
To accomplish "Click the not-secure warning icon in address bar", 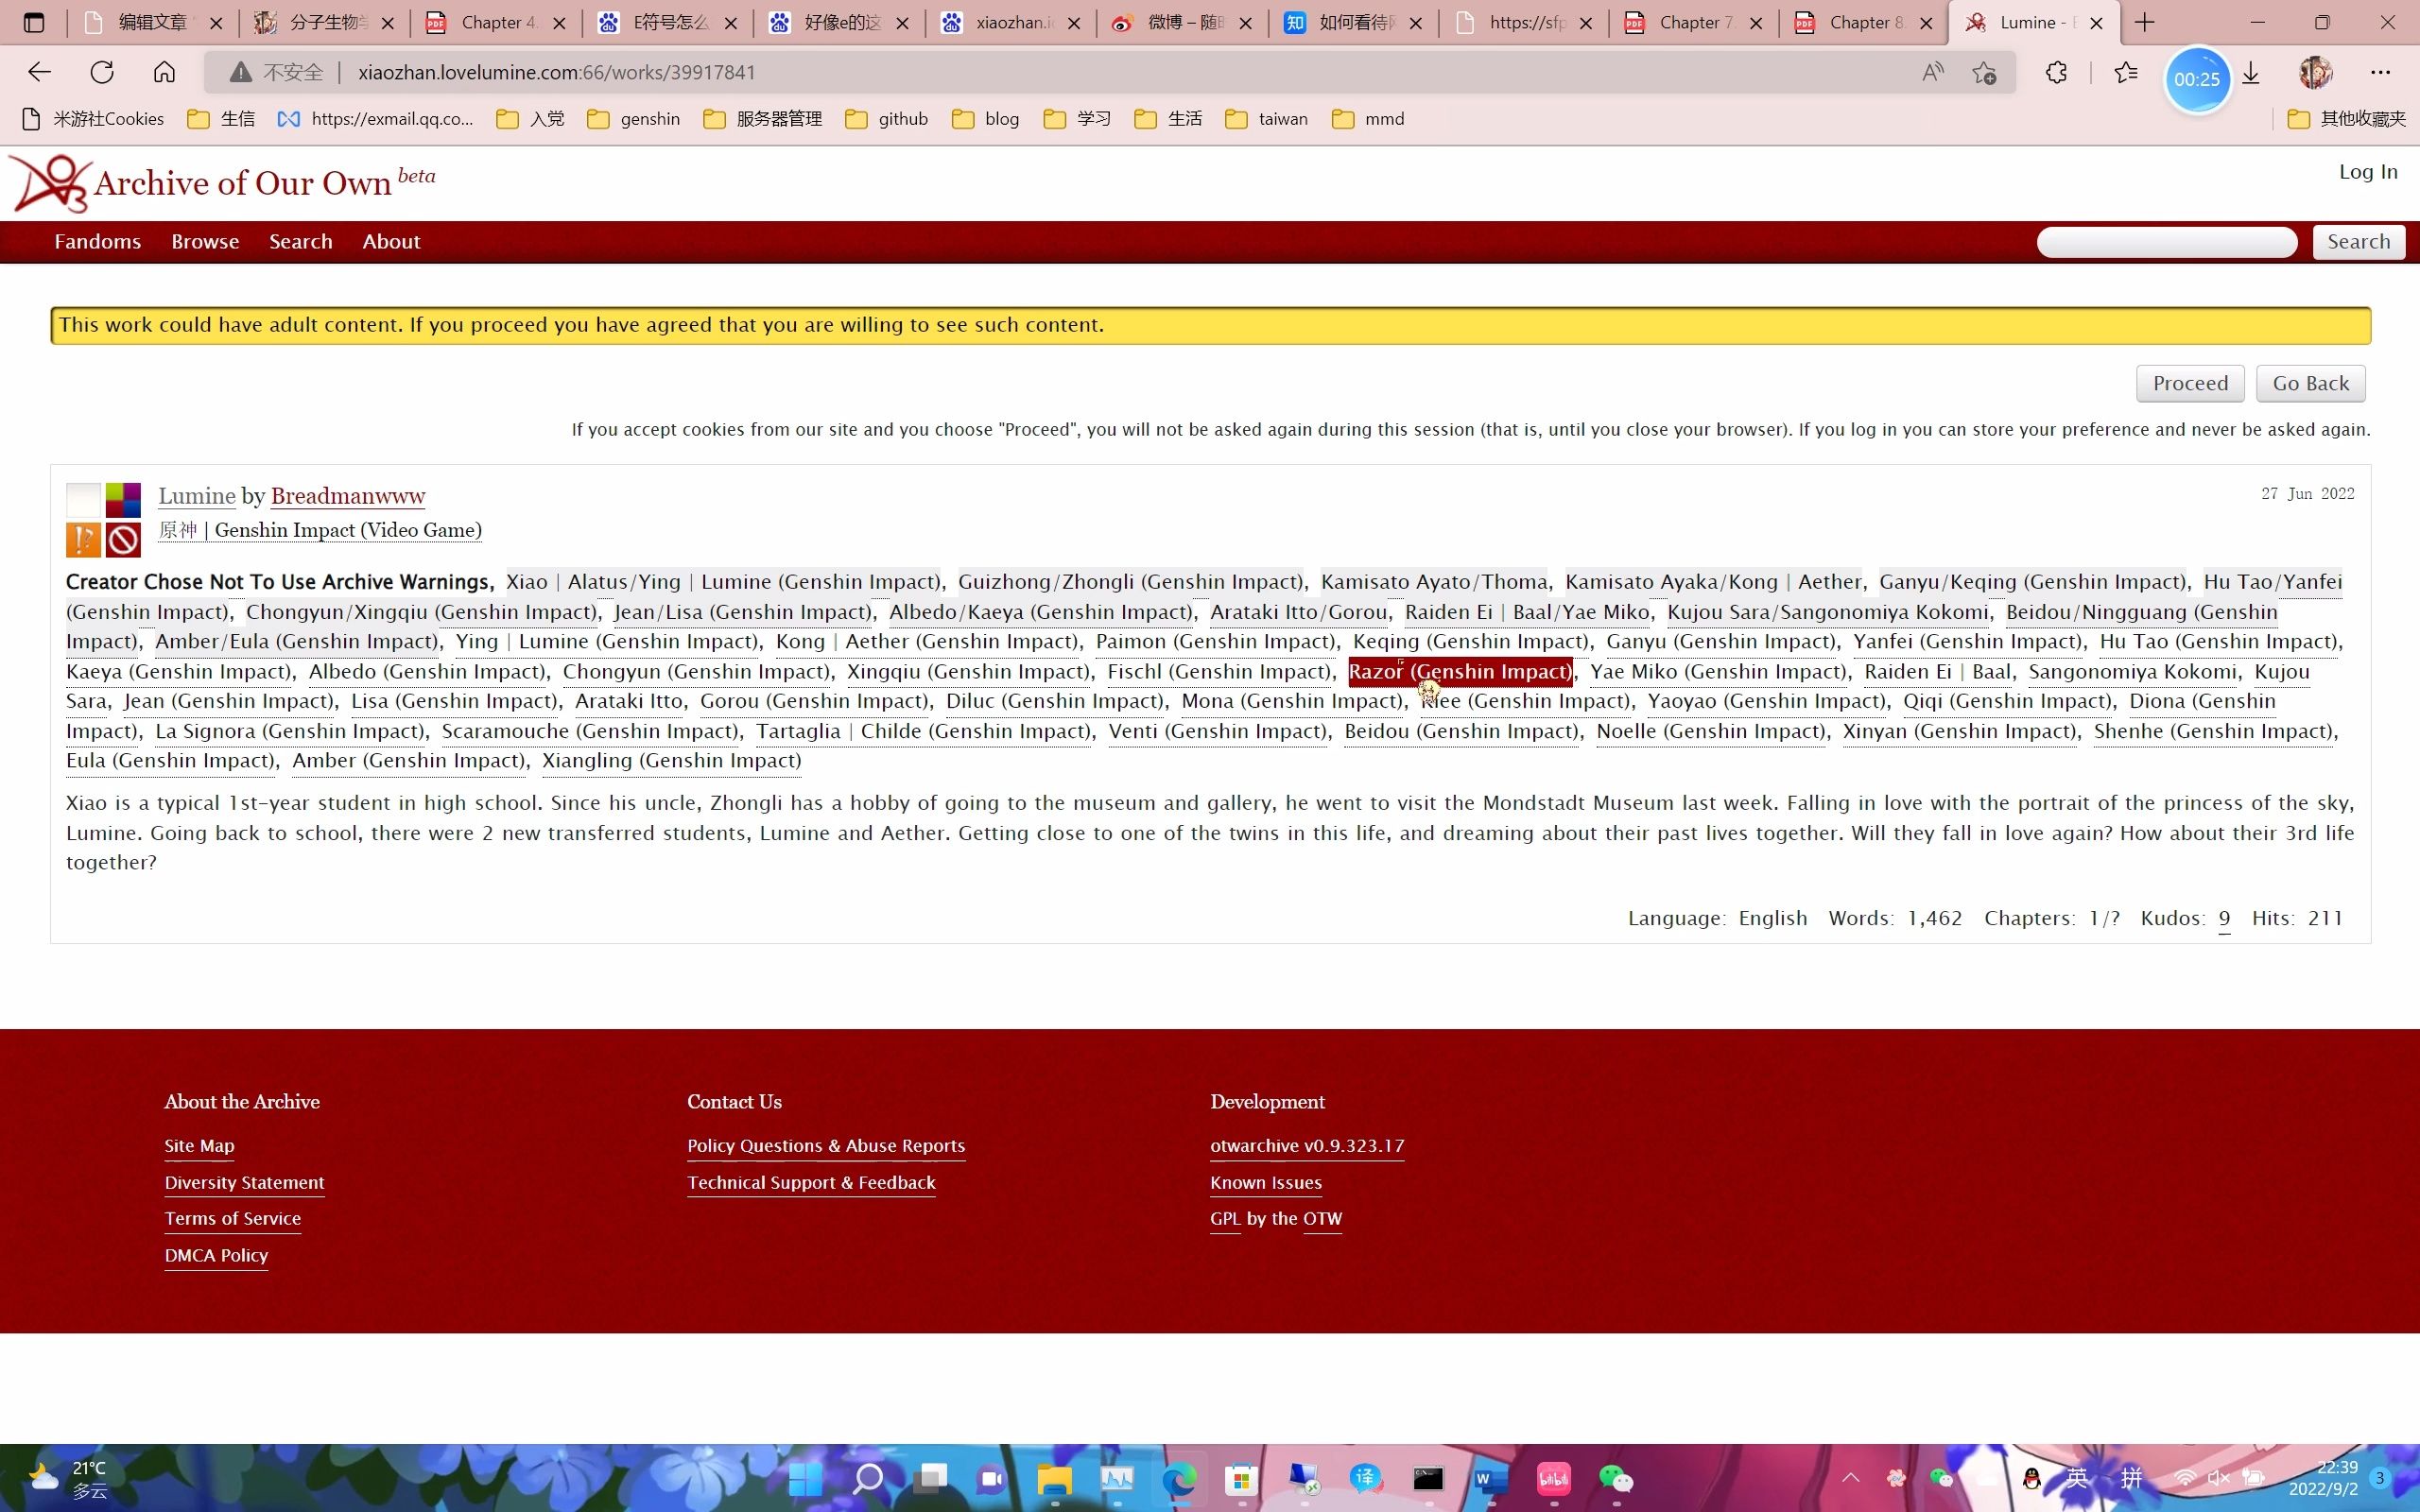I will (x=240, y=72).
